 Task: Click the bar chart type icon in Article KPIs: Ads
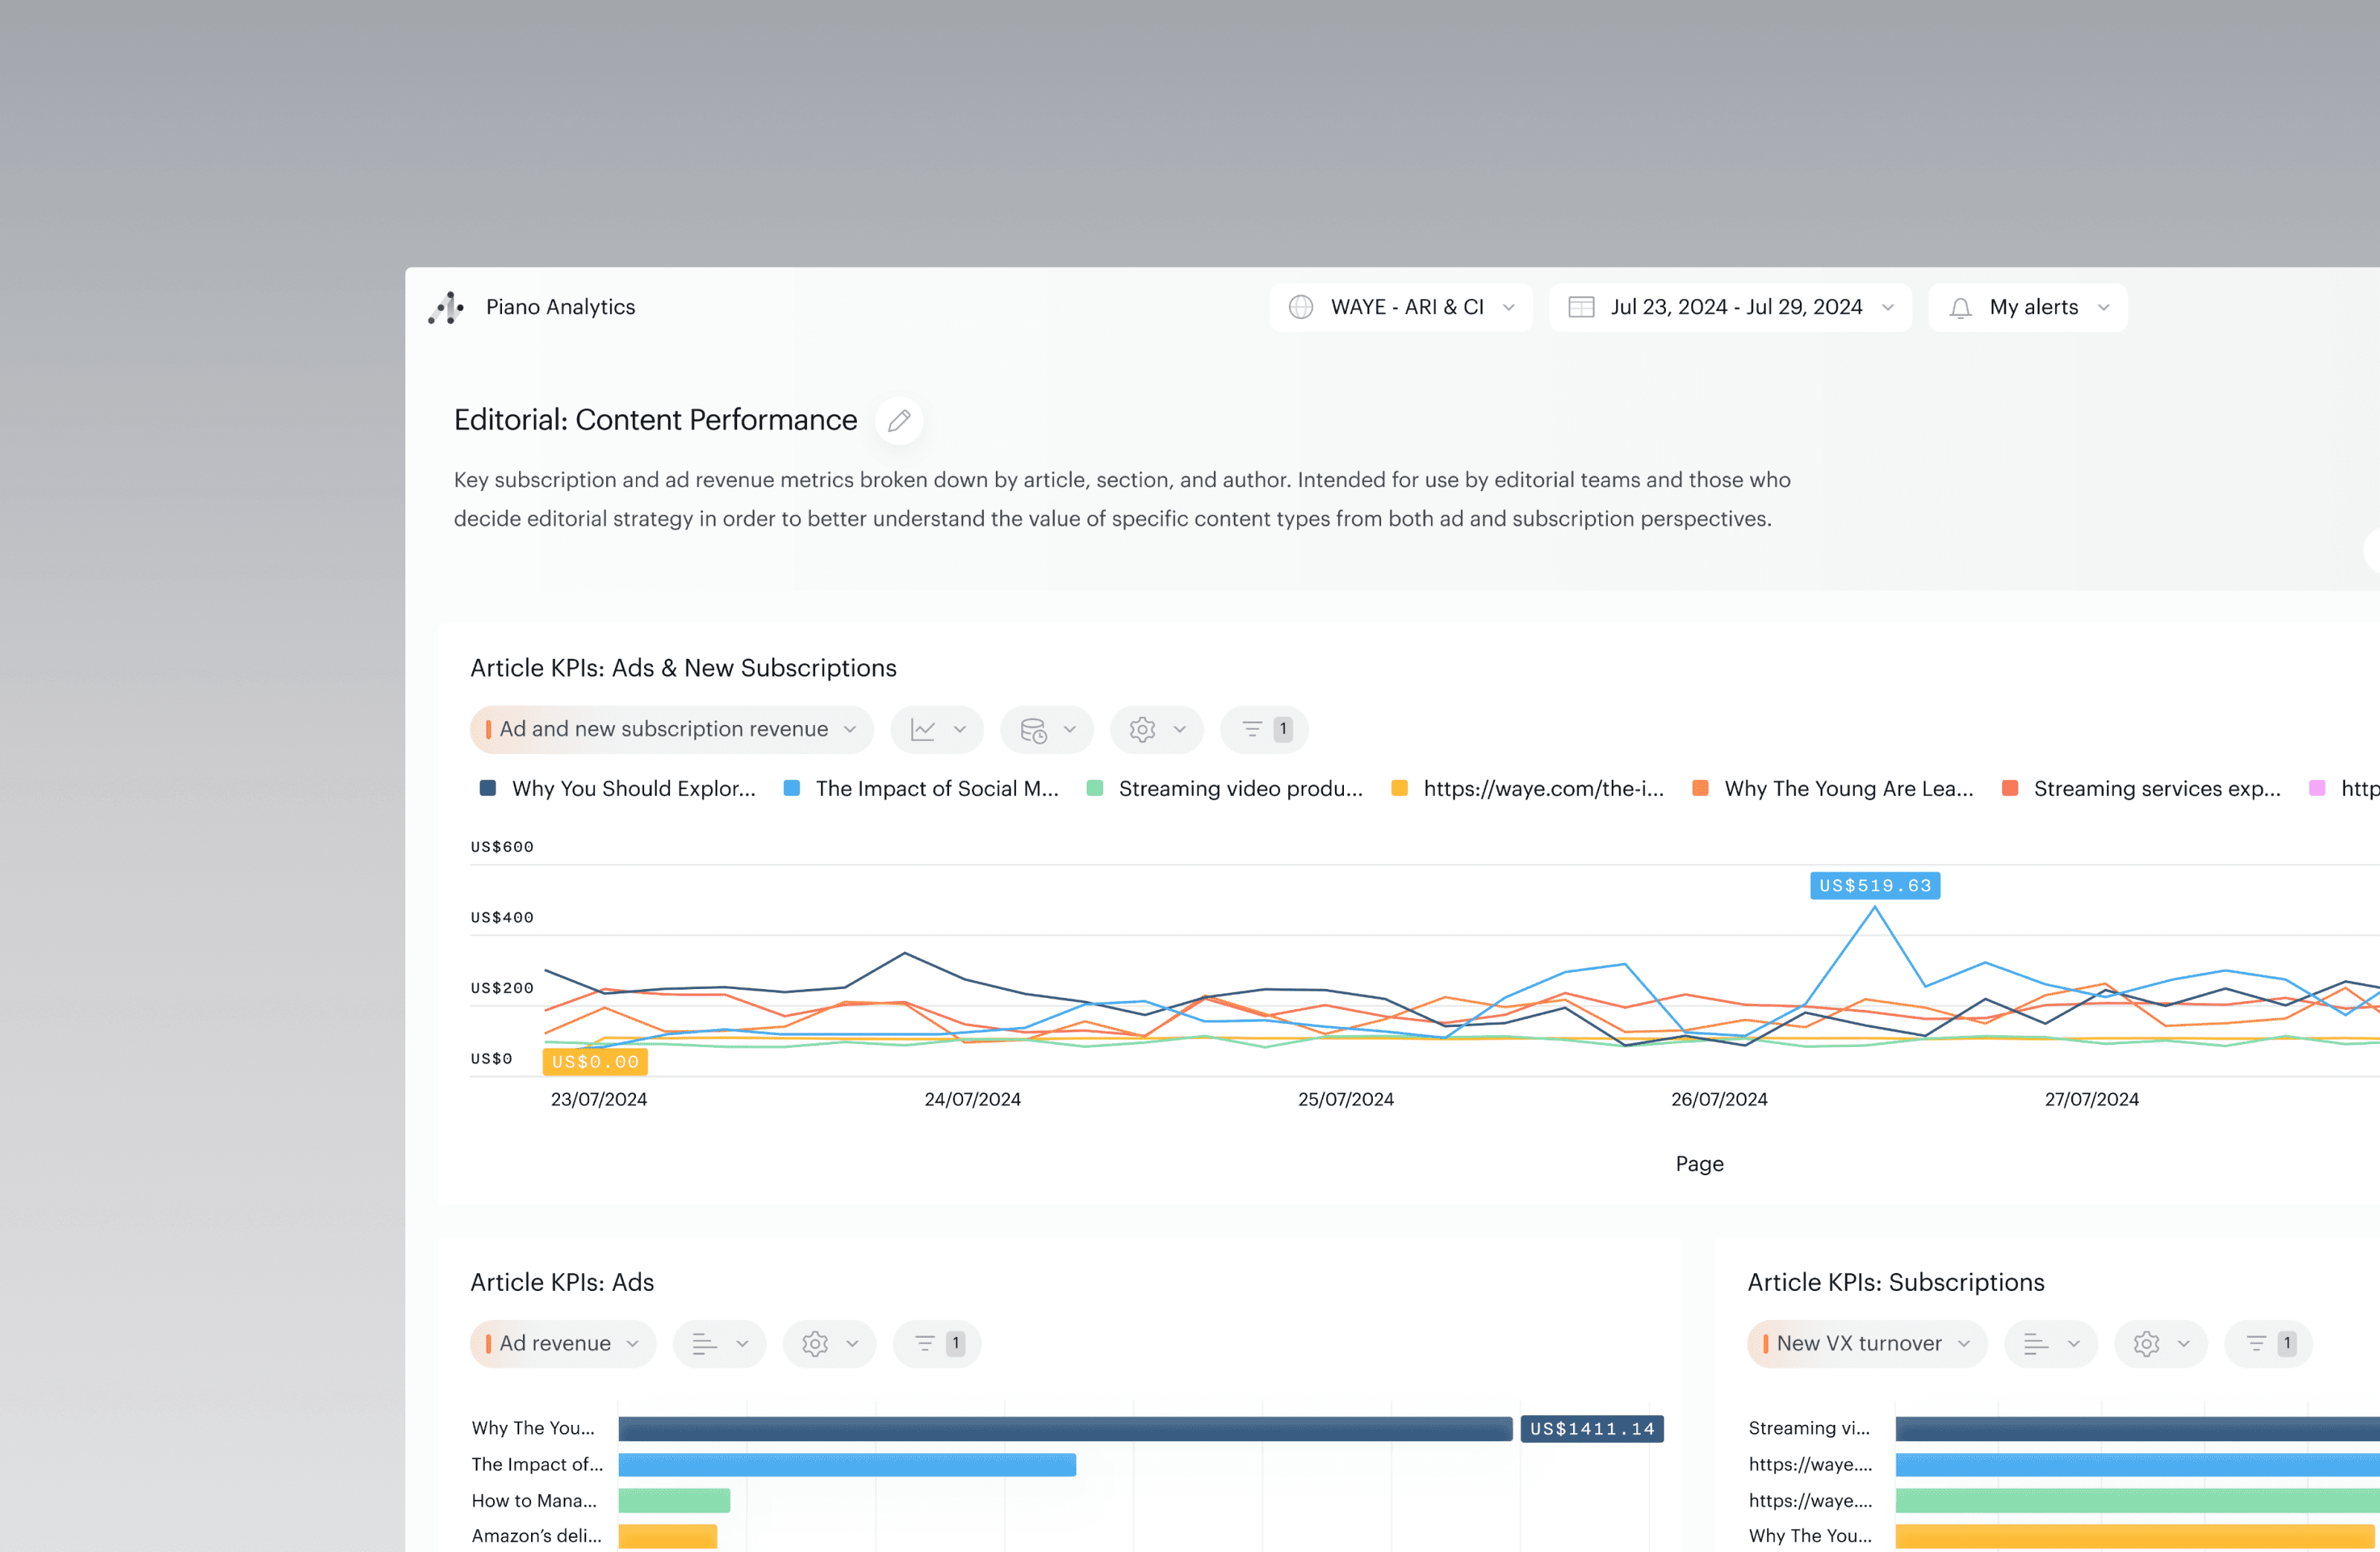tap(718, 1343)
